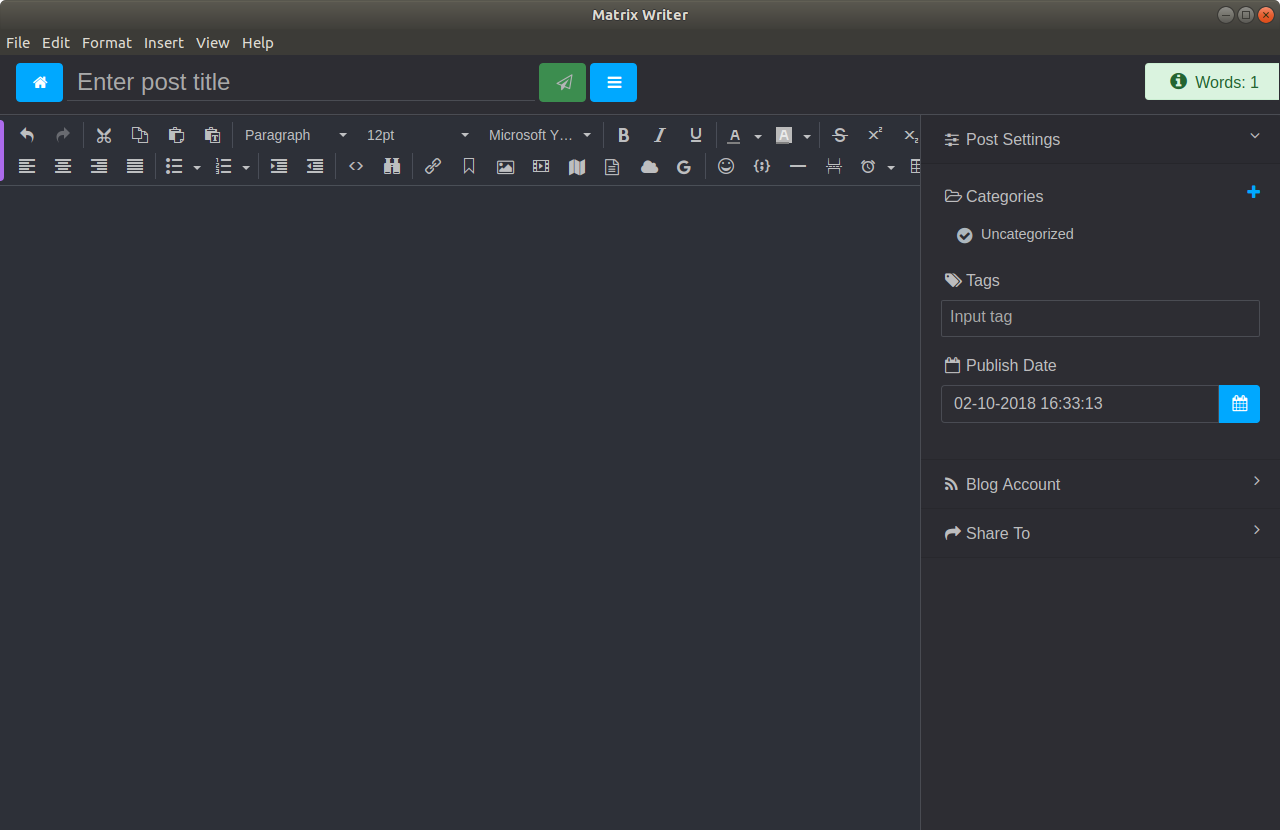1280x830 pixels.
Task: Open calendar picker for publish date
Action: point(1239,404)
